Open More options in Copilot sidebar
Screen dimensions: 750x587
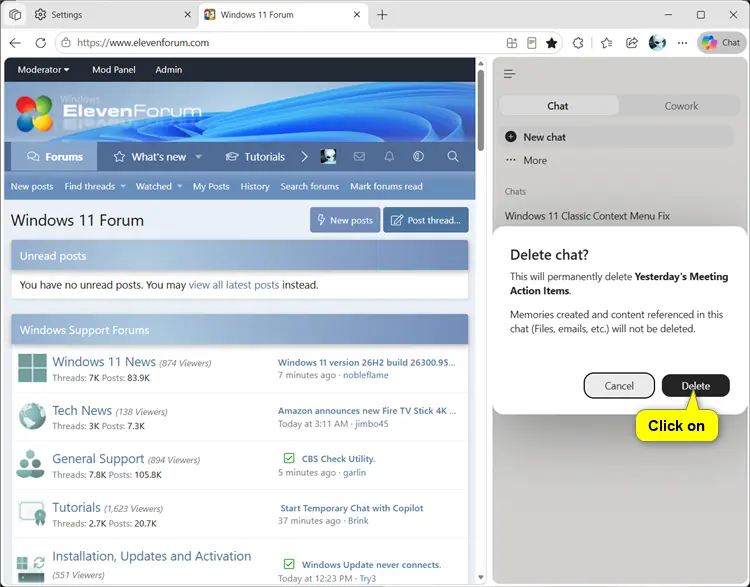click(526, 161)
